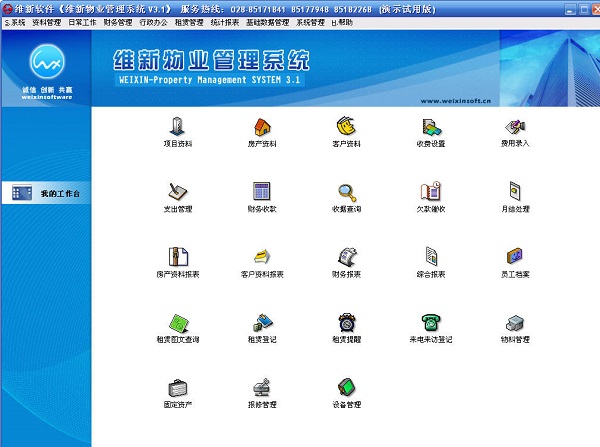Open the H.帮助 menu

point(342,23)
